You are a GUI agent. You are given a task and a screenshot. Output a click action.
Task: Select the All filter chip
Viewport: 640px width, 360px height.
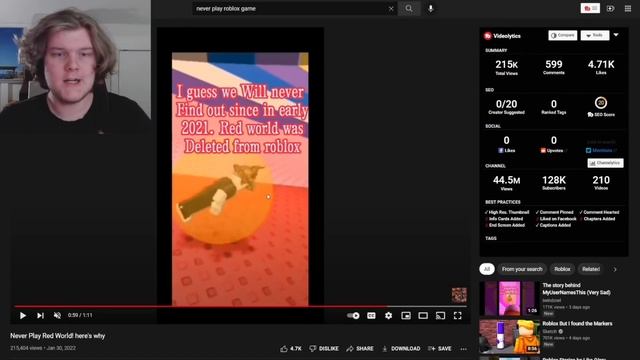[x=487, y=269]
